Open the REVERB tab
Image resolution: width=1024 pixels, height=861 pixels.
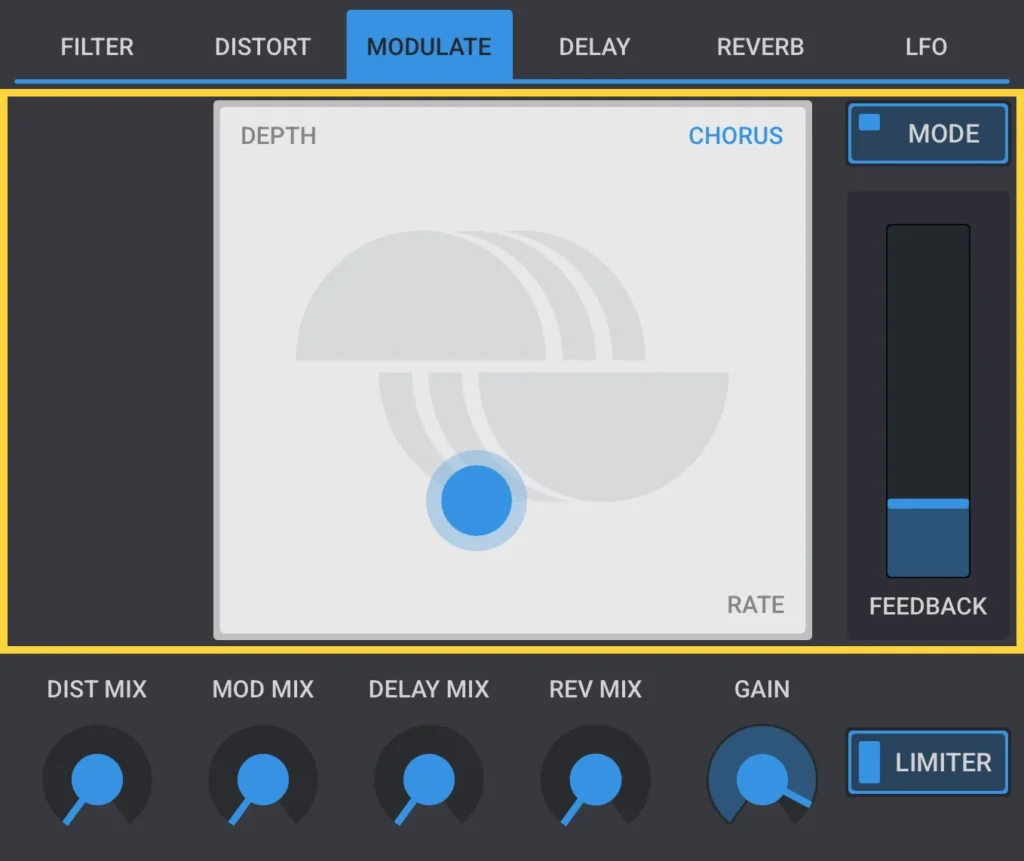point(760,46)
